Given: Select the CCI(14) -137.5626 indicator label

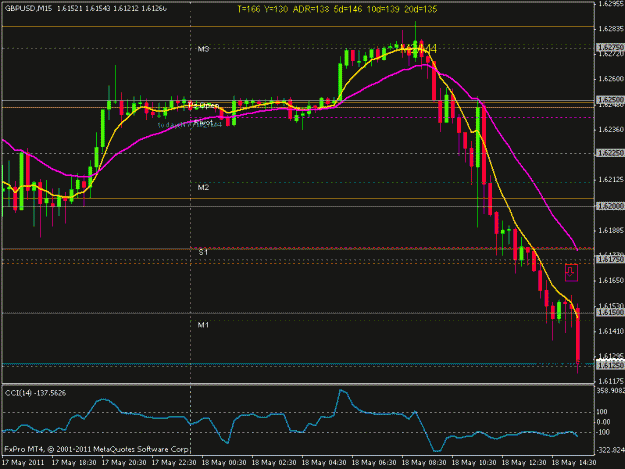Looking at the screenshot, I should click(35, 393).
